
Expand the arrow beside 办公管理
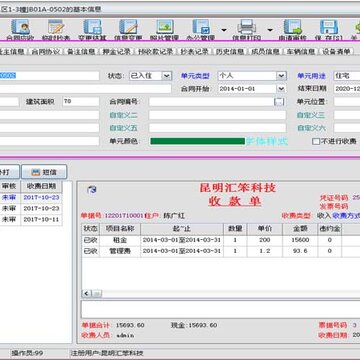point(224,30)
